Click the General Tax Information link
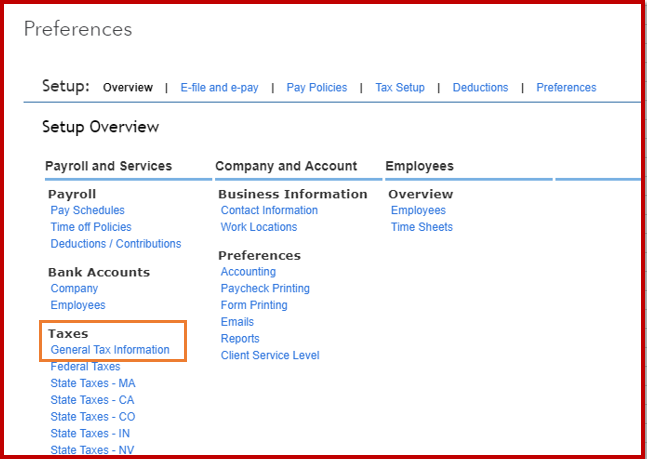The width and height of the screenshot is (647, 459). tap(110, 350)
